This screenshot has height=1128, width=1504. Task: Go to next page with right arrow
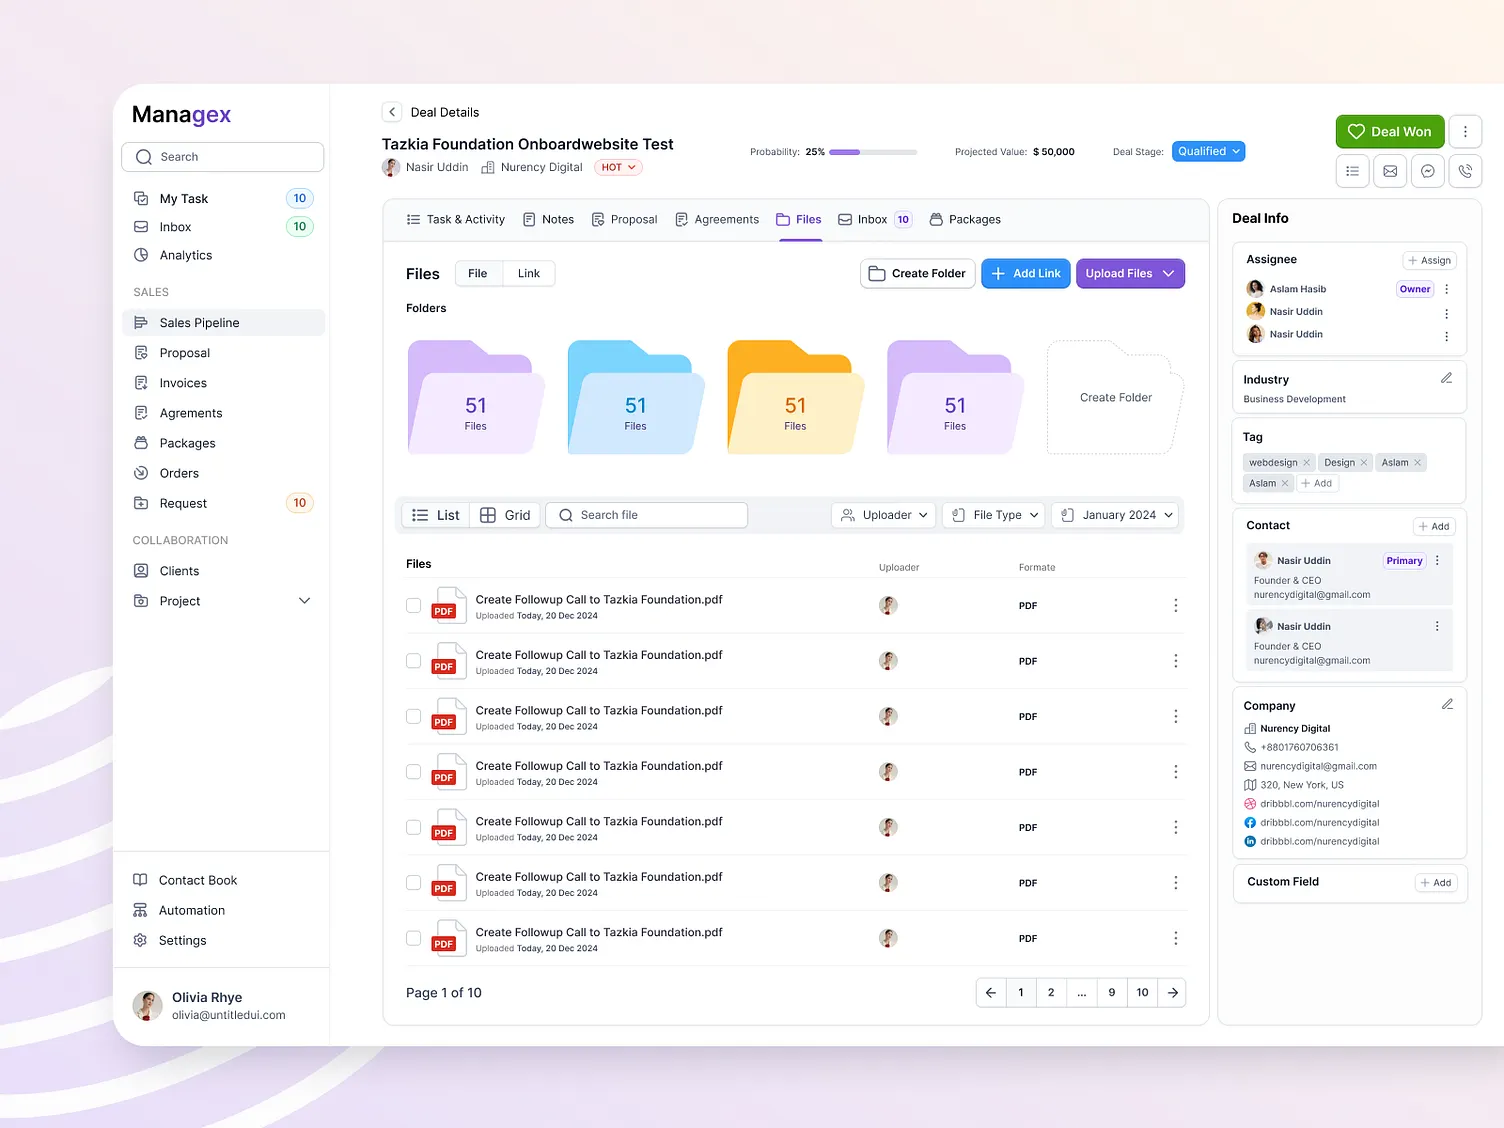click(x=1172, y=992)
